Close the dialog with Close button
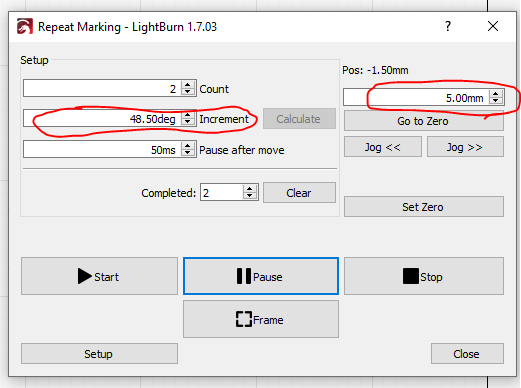 (467, 354)
